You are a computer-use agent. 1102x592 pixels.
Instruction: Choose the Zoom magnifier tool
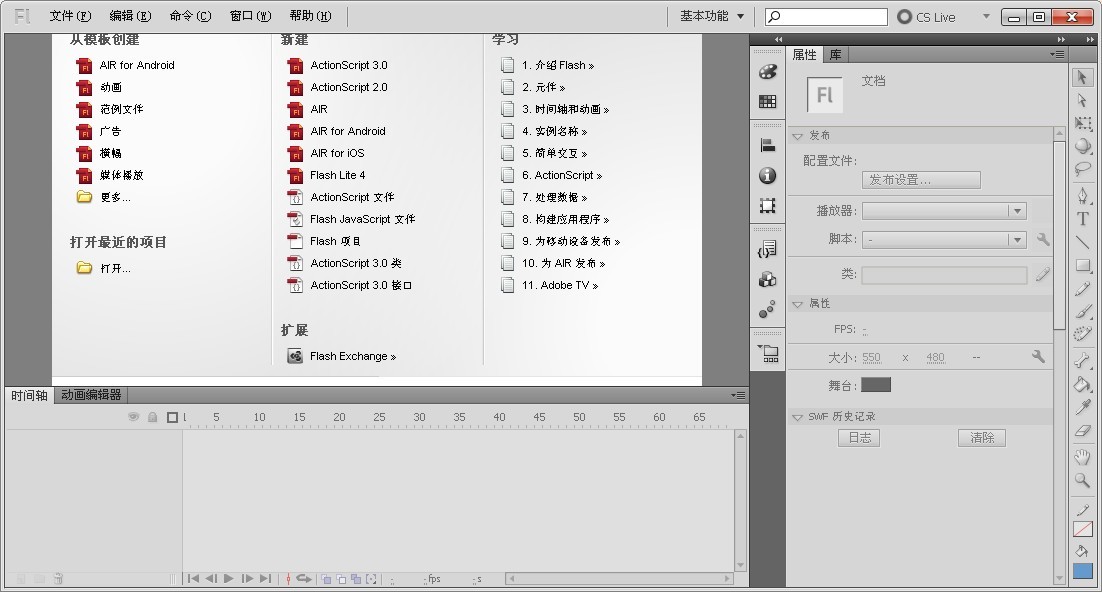(x=1082, y=481)
